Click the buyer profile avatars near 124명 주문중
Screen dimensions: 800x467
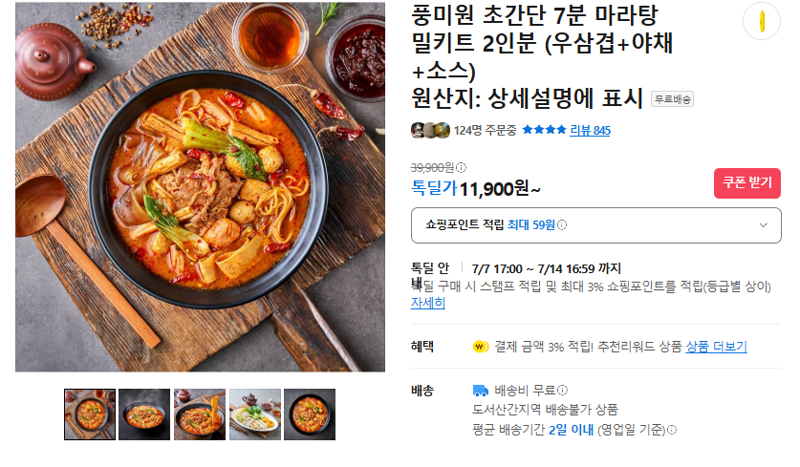point(430,130)
